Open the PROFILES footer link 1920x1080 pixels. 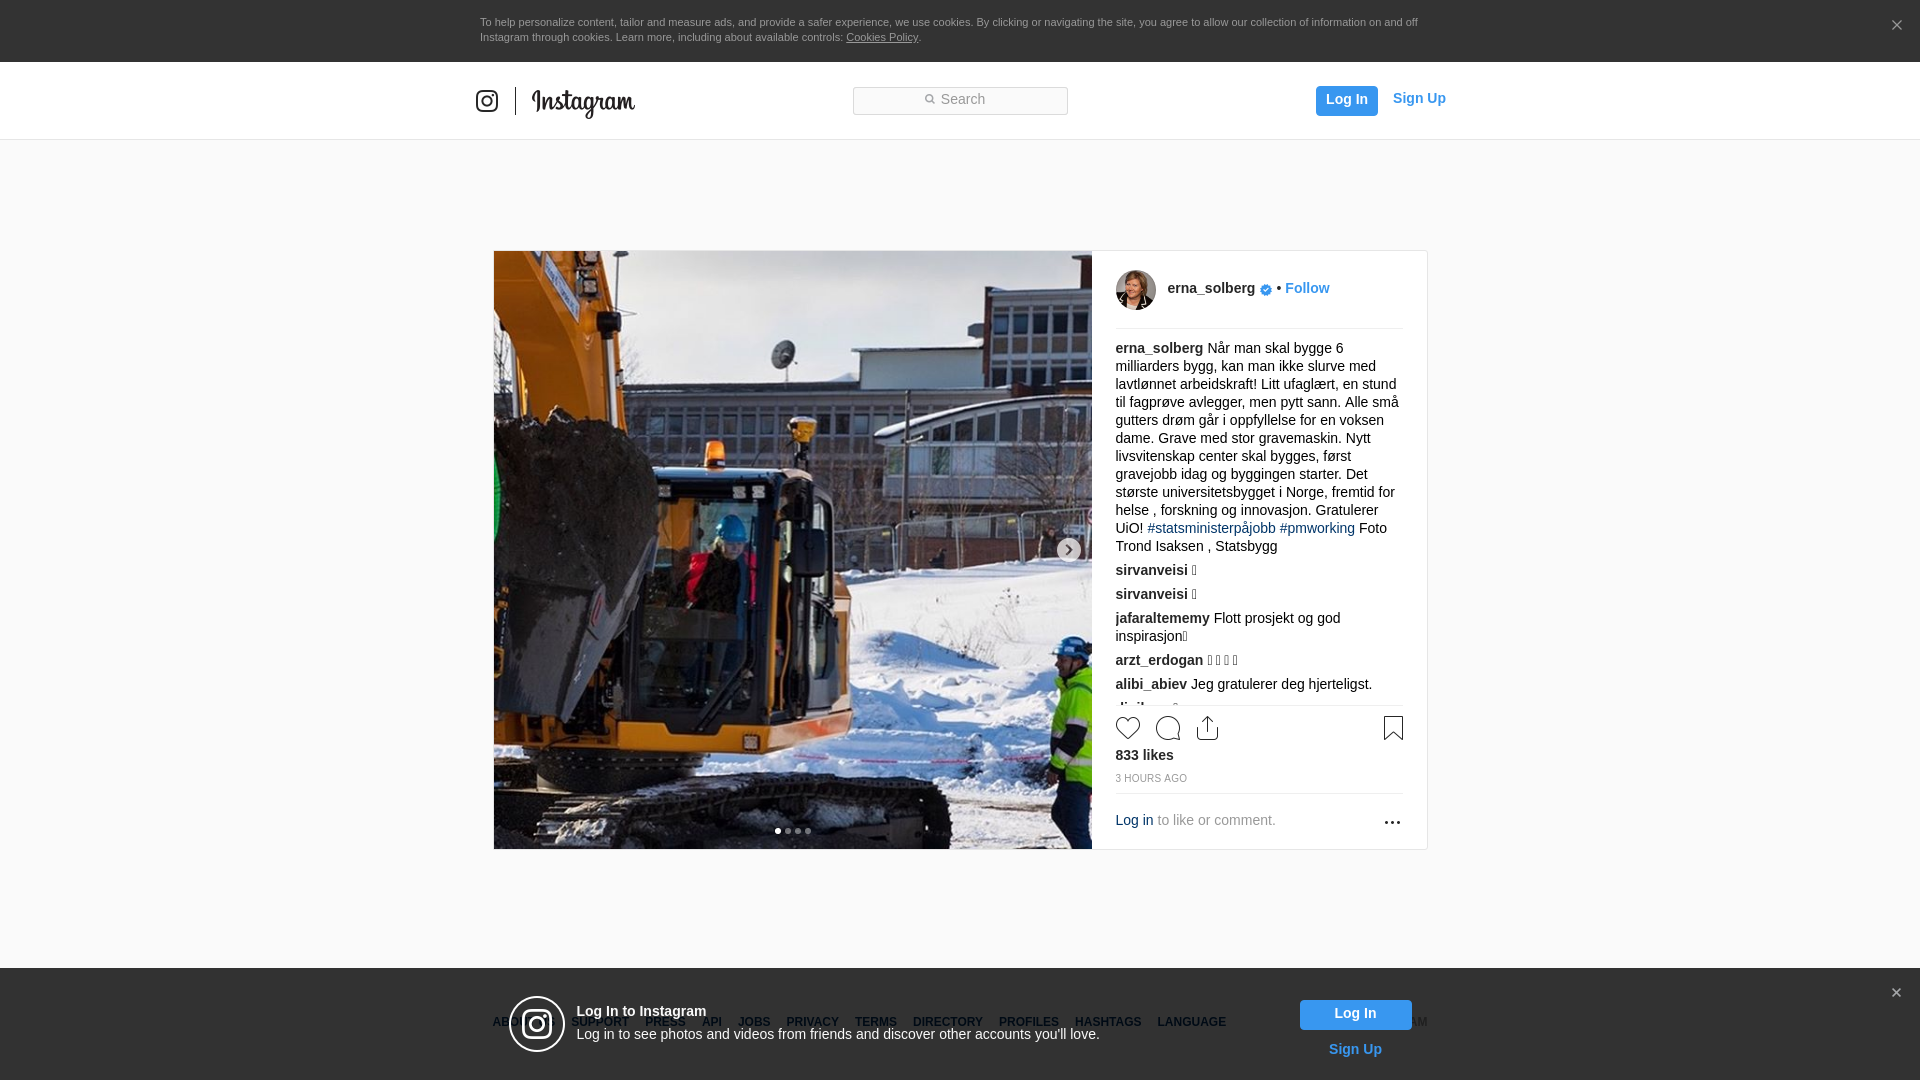coord(1028,1022)
